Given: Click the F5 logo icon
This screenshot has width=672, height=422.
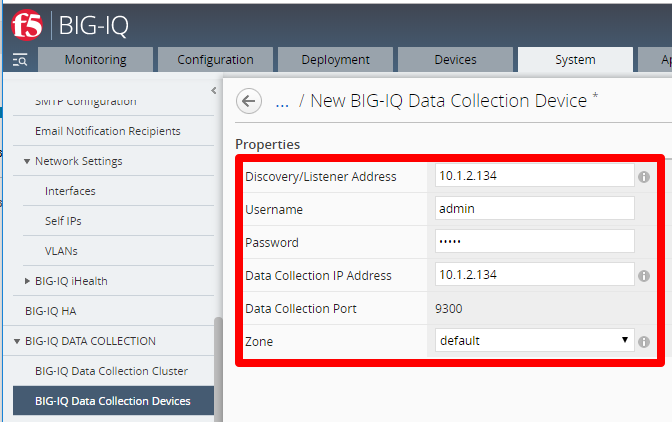Looking at the screenshot, I should point(27,25).
